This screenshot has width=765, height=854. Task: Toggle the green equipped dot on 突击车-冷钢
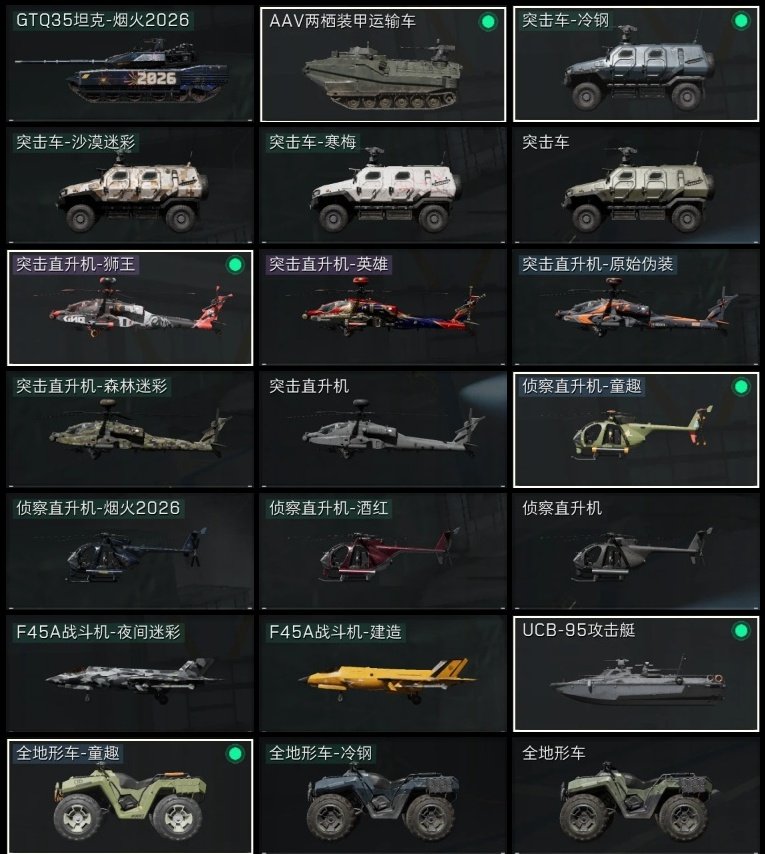pyautogui.click(x=740, y=21)
